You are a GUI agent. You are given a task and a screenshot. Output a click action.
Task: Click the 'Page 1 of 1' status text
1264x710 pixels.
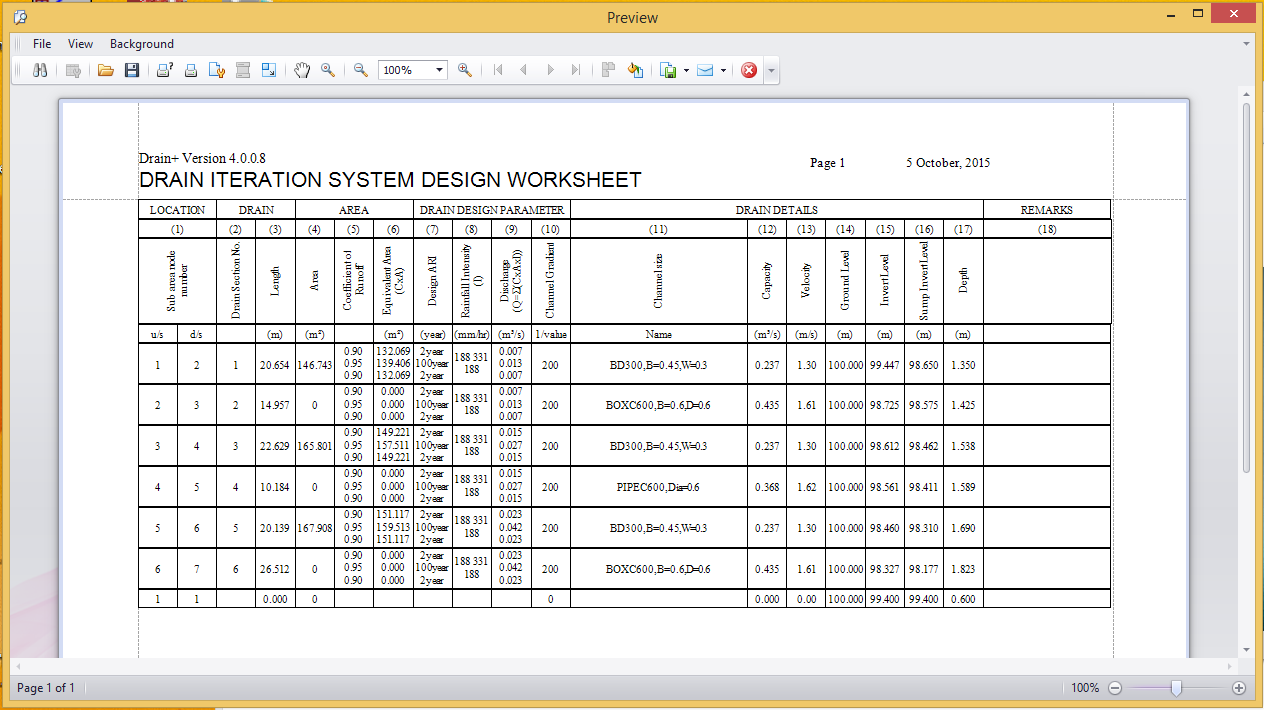(x=46, y=688)
